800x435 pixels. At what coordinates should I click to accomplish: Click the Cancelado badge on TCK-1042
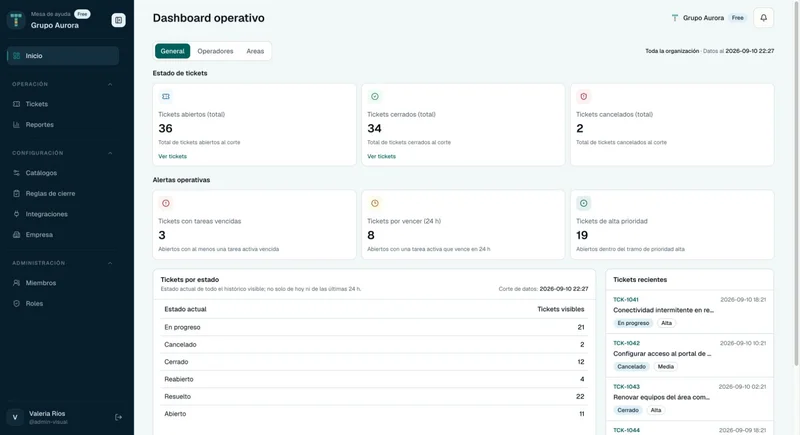(x=631, y=367)
